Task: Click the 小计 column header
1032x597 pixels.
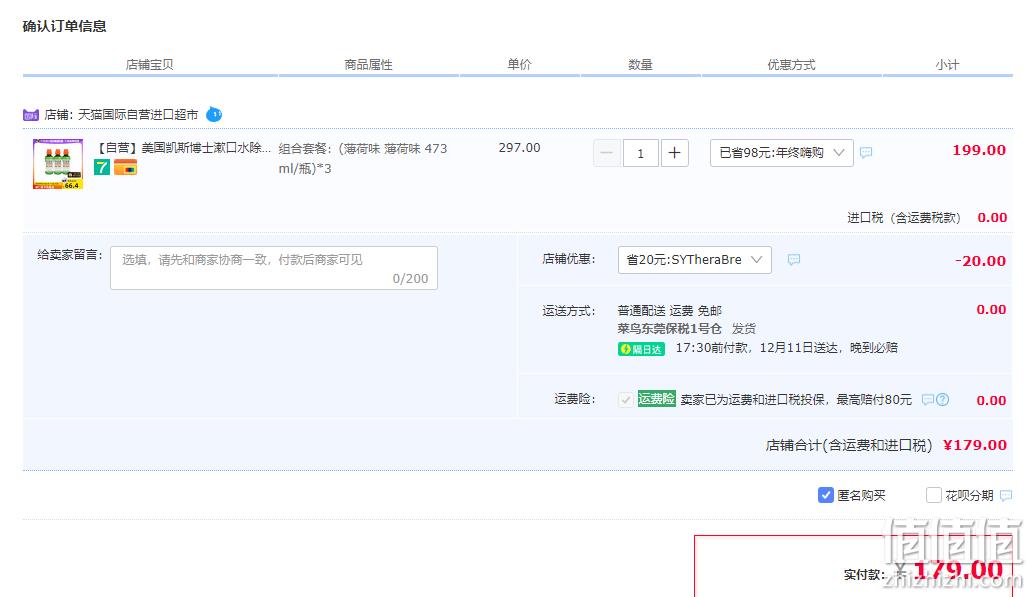Action: coord(947,65)
